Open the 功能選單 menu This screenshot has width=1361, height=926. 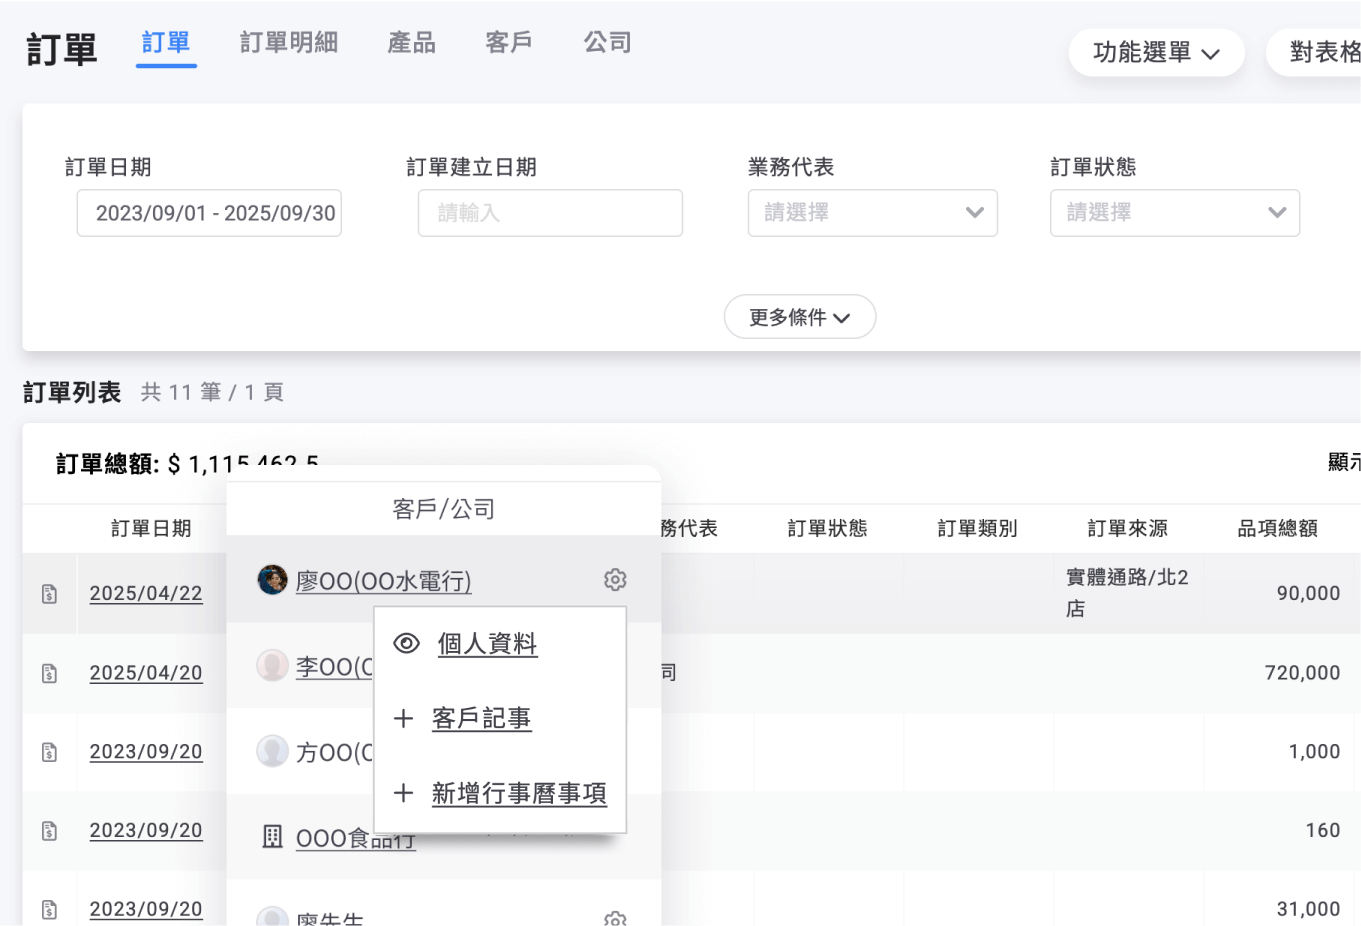click(x=1156, y=52)
